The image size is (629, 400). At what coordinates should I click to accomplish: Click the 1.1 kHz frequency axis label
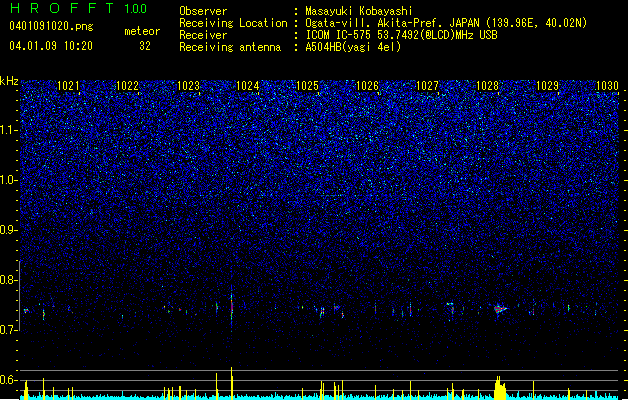[8, 130]
